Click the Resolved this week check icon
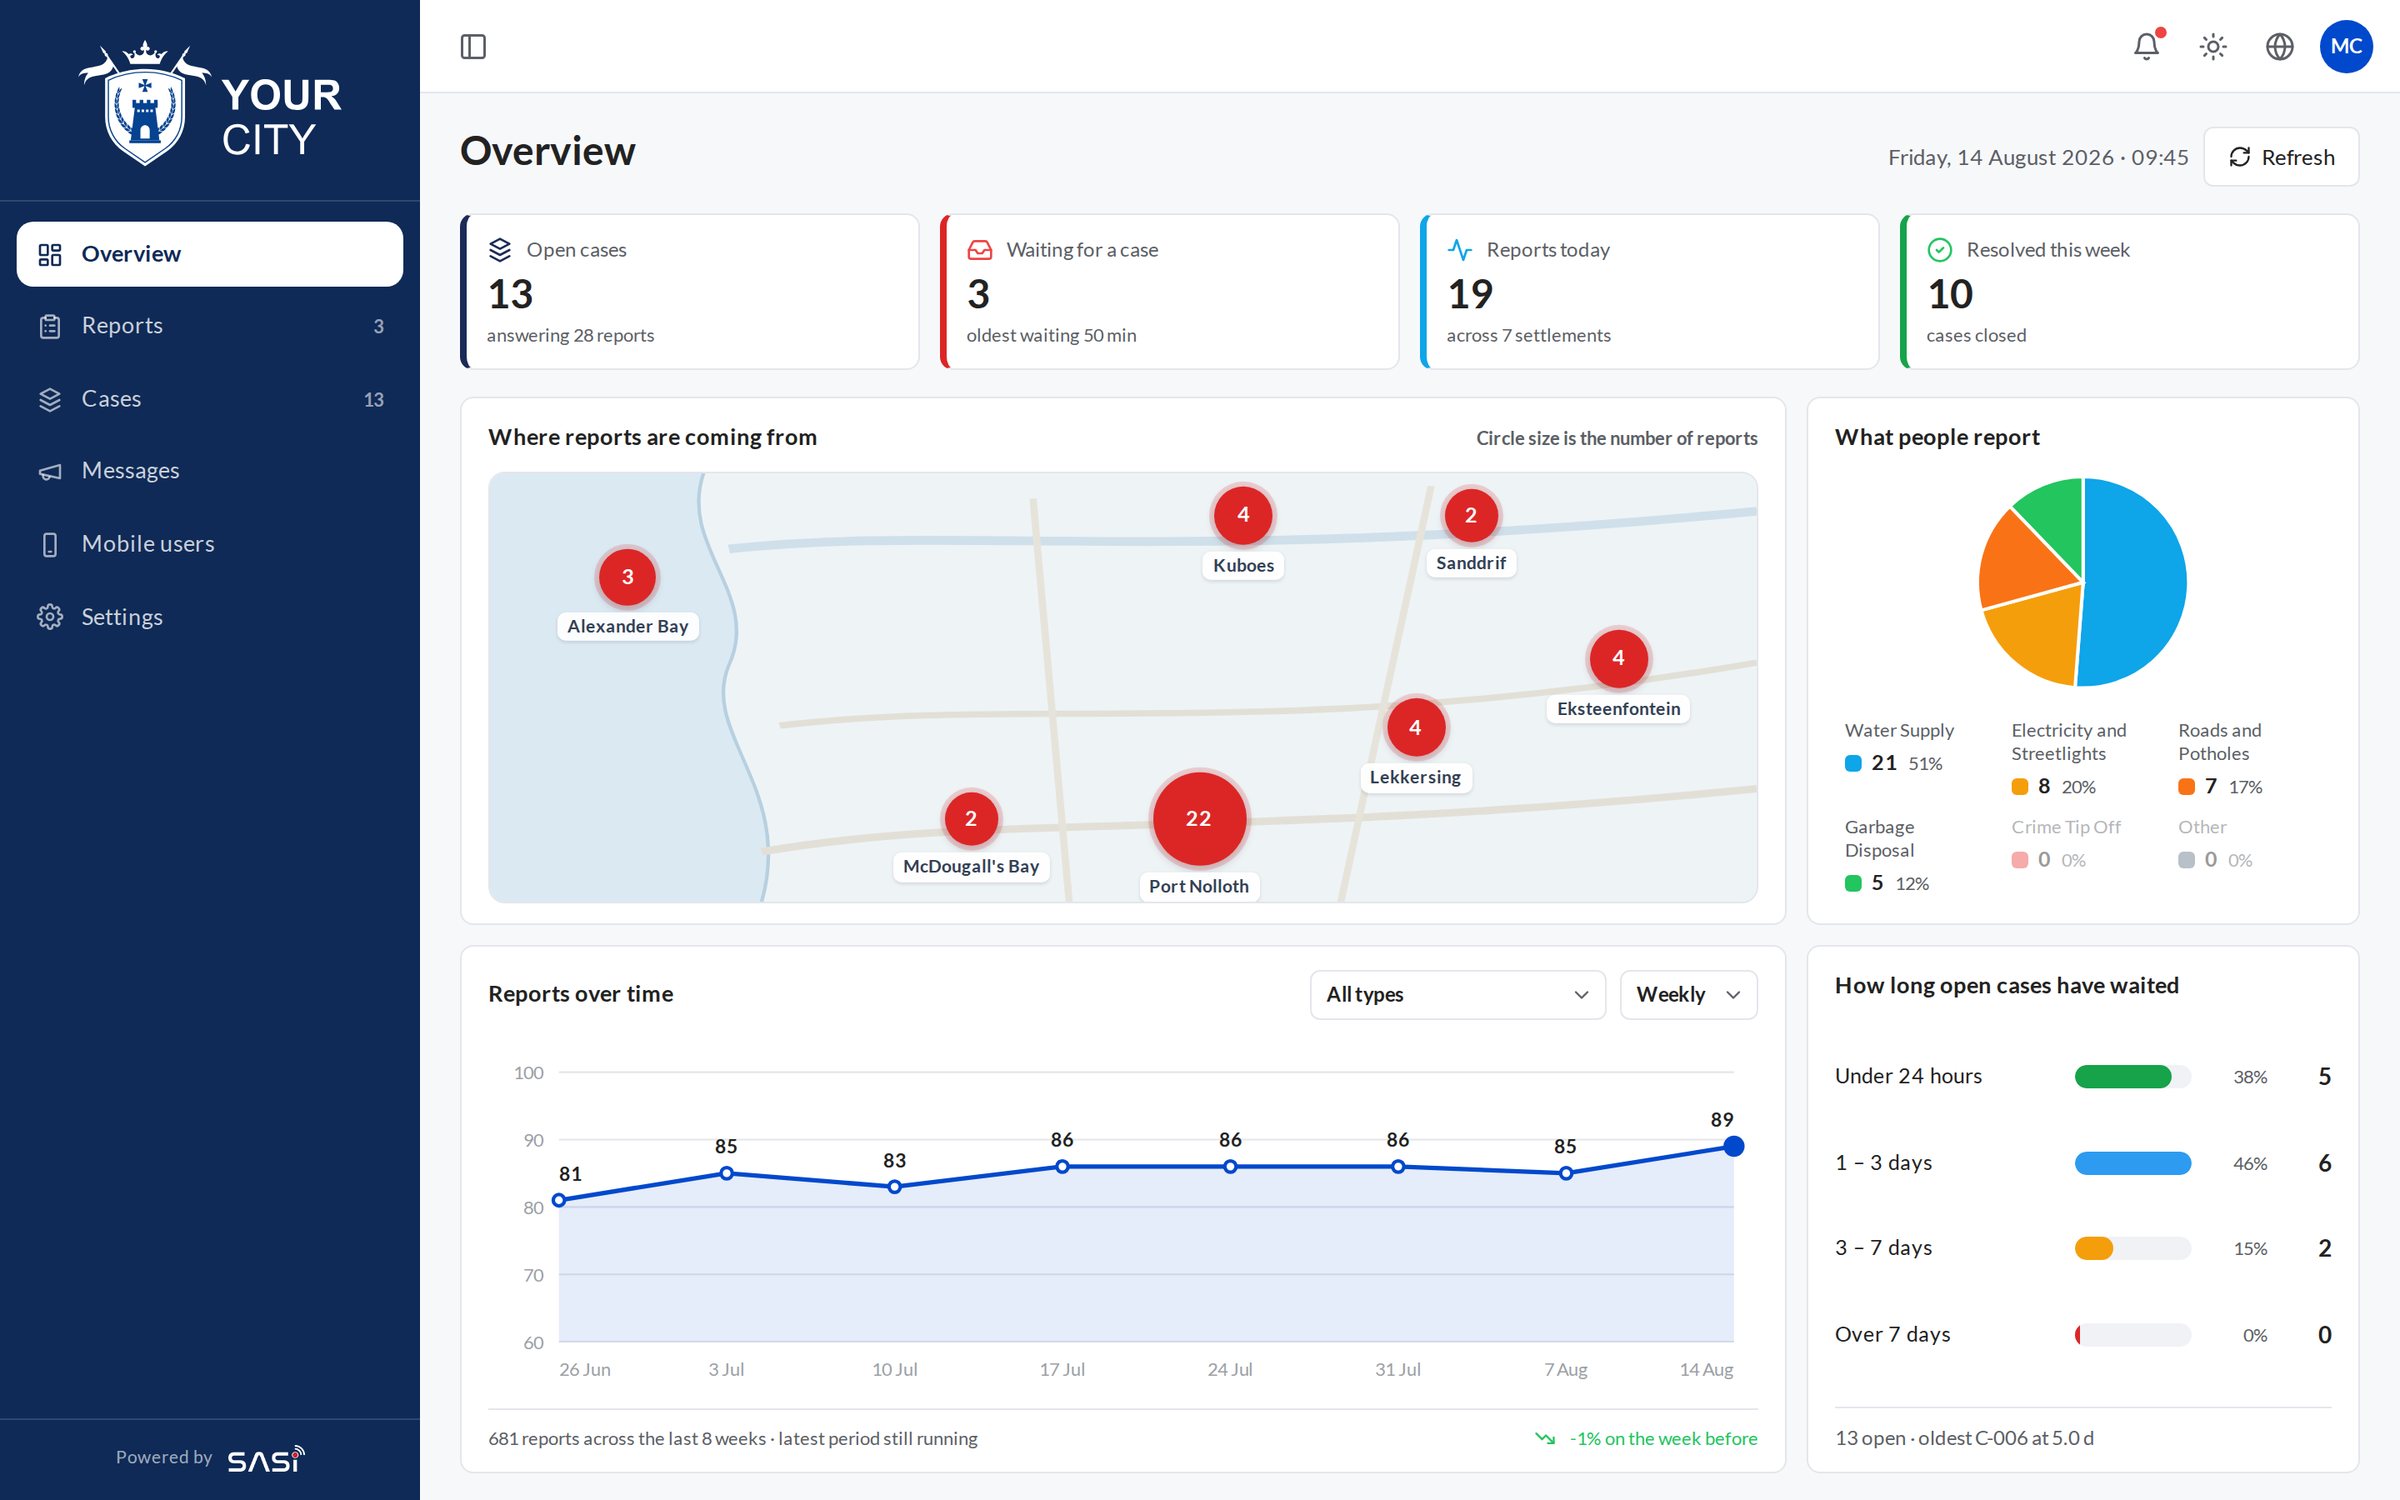2400x1500 pixels. [1940, 249]
